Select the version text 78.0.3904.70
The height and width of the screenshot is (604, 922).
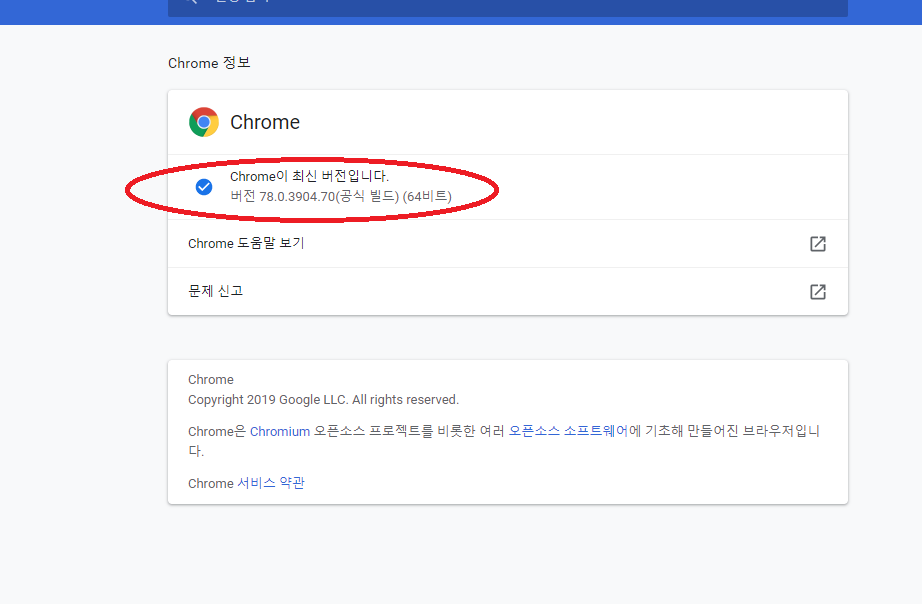[297, 196]
